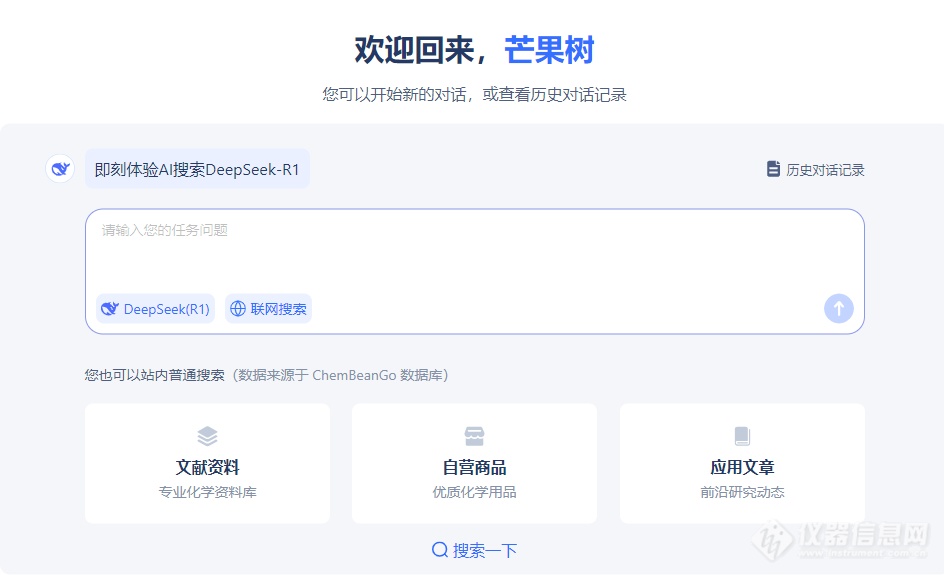Click the store icon above 自营商品
The height and width of the screenshot is (575, 944).
coord(474,436)
